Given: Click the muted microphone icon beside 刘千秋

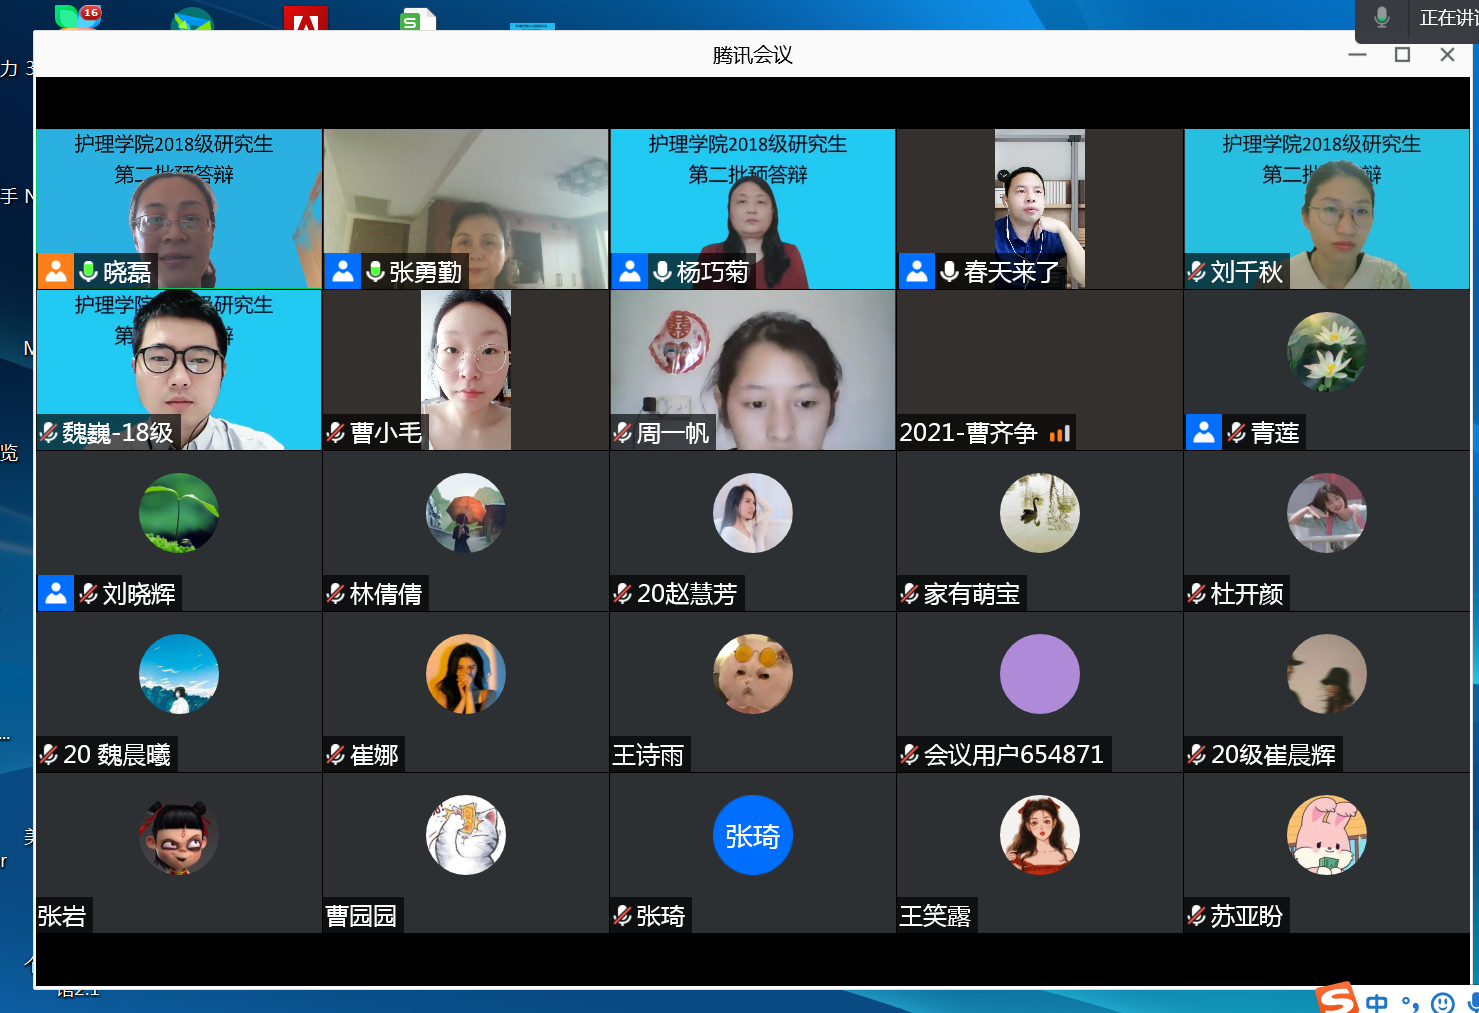Looking at the screenshot, I should click(x=1197, y=271).
